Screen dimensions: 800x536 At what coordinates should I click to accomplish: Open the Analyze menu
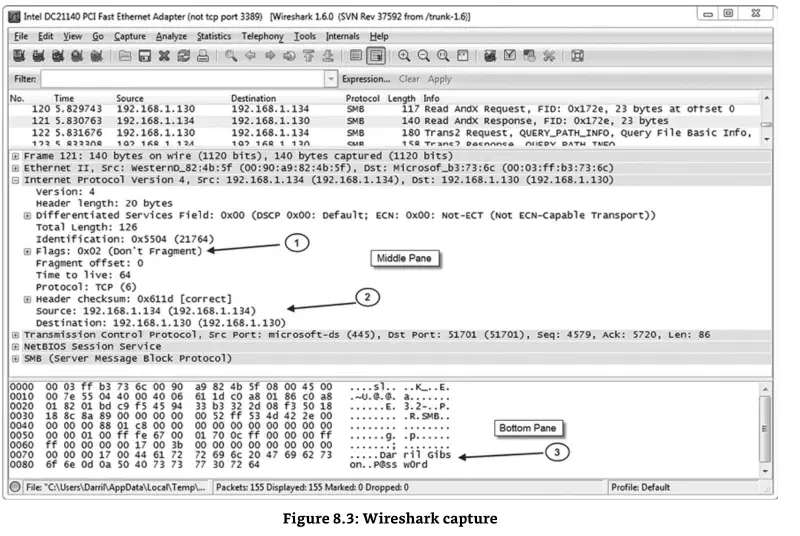171,36
